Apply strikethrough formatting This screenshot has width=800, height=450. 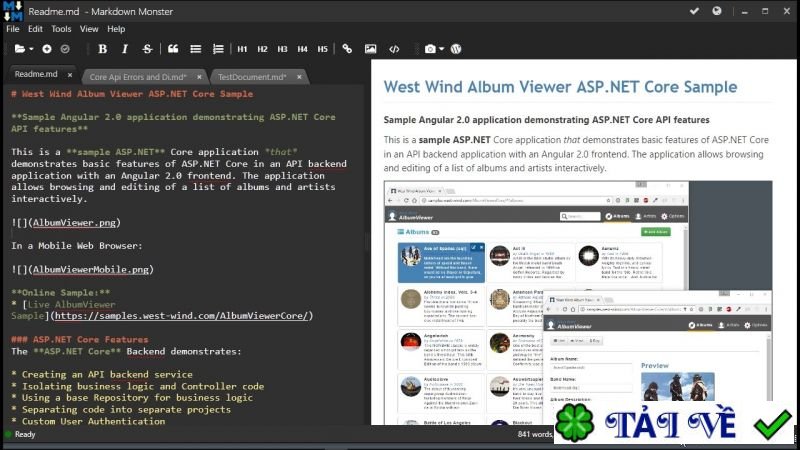[147, 49]
